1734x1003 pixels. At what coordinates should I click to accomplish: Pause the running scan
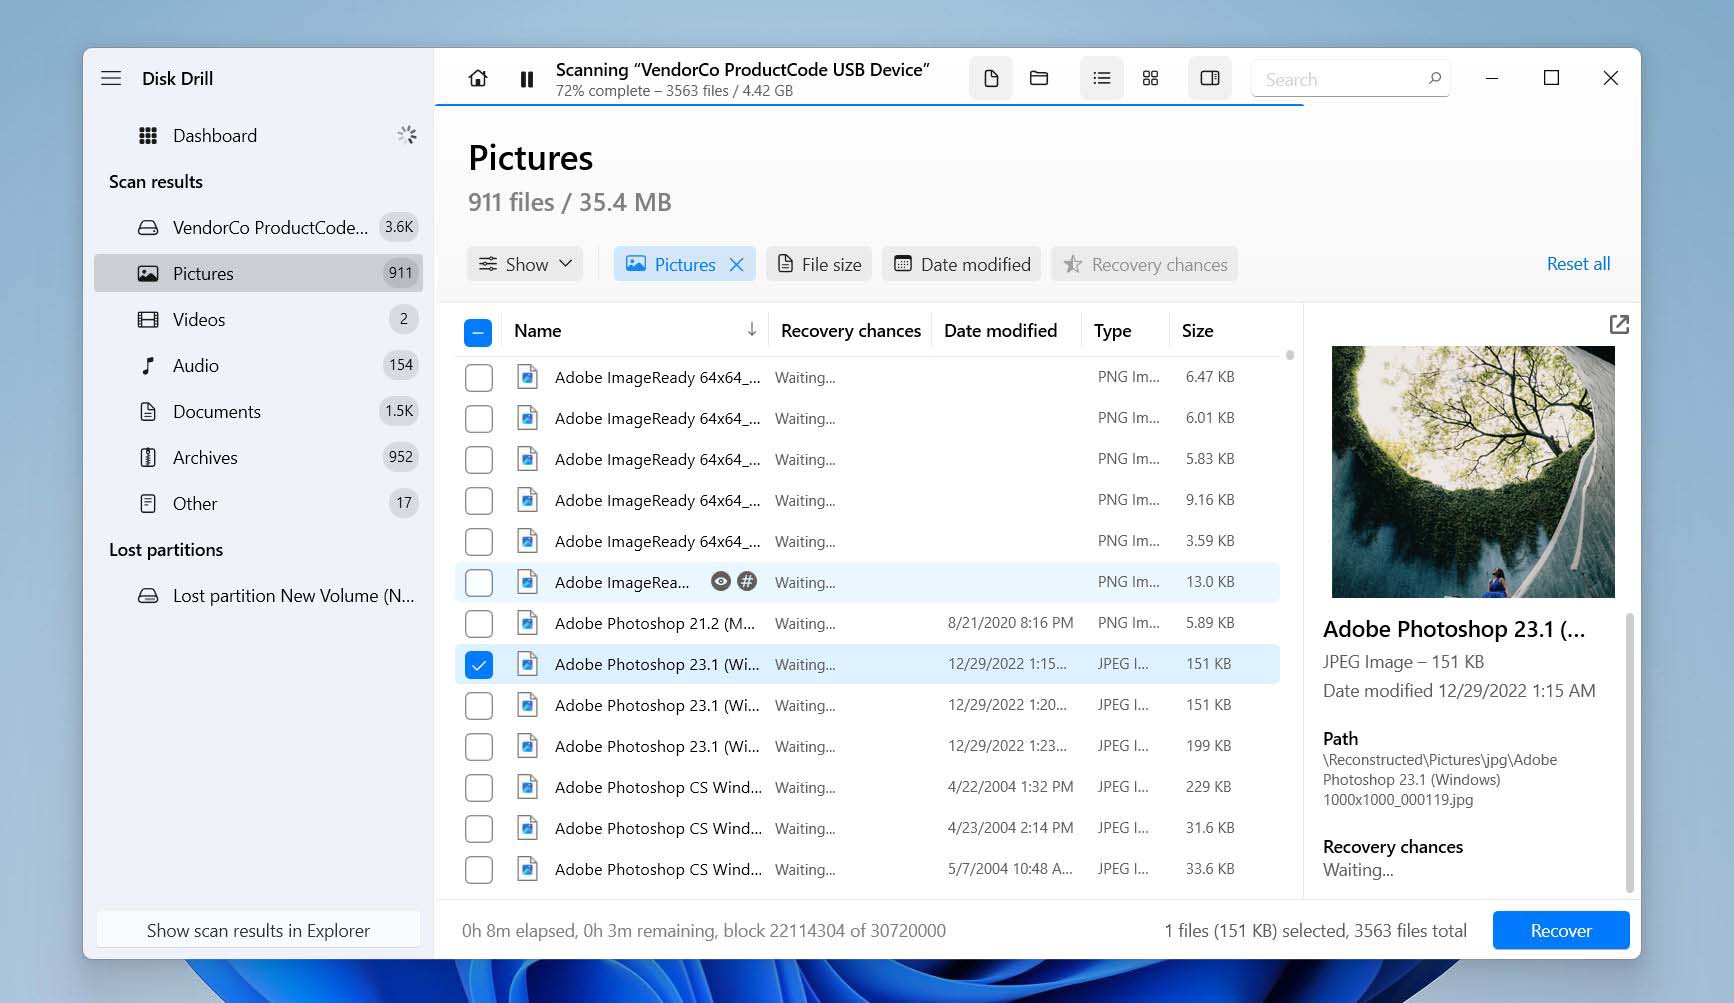527,79
